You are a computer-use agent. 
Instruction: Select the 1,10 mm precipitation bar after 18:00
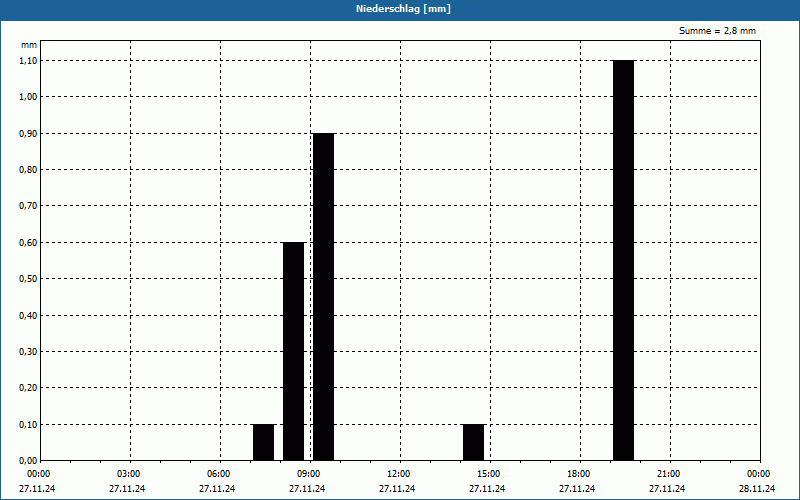pos(623,260)
